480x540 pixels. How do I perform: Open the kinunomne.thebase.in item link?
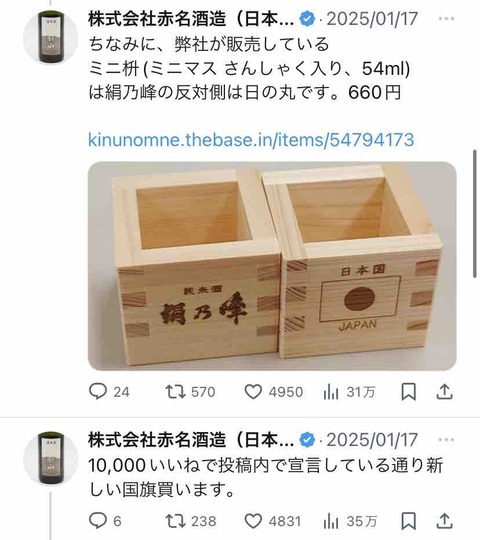coord(251,140)
